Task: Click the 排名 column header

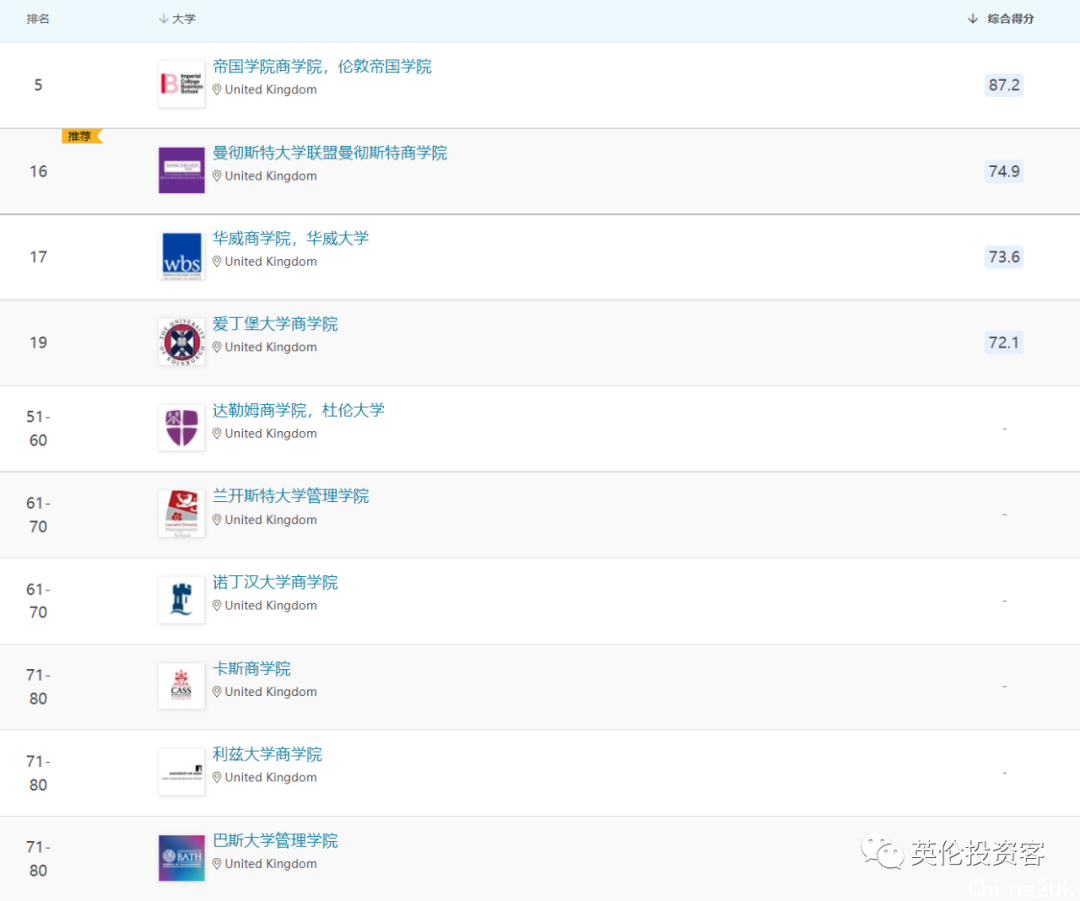Action: point(38,19)
